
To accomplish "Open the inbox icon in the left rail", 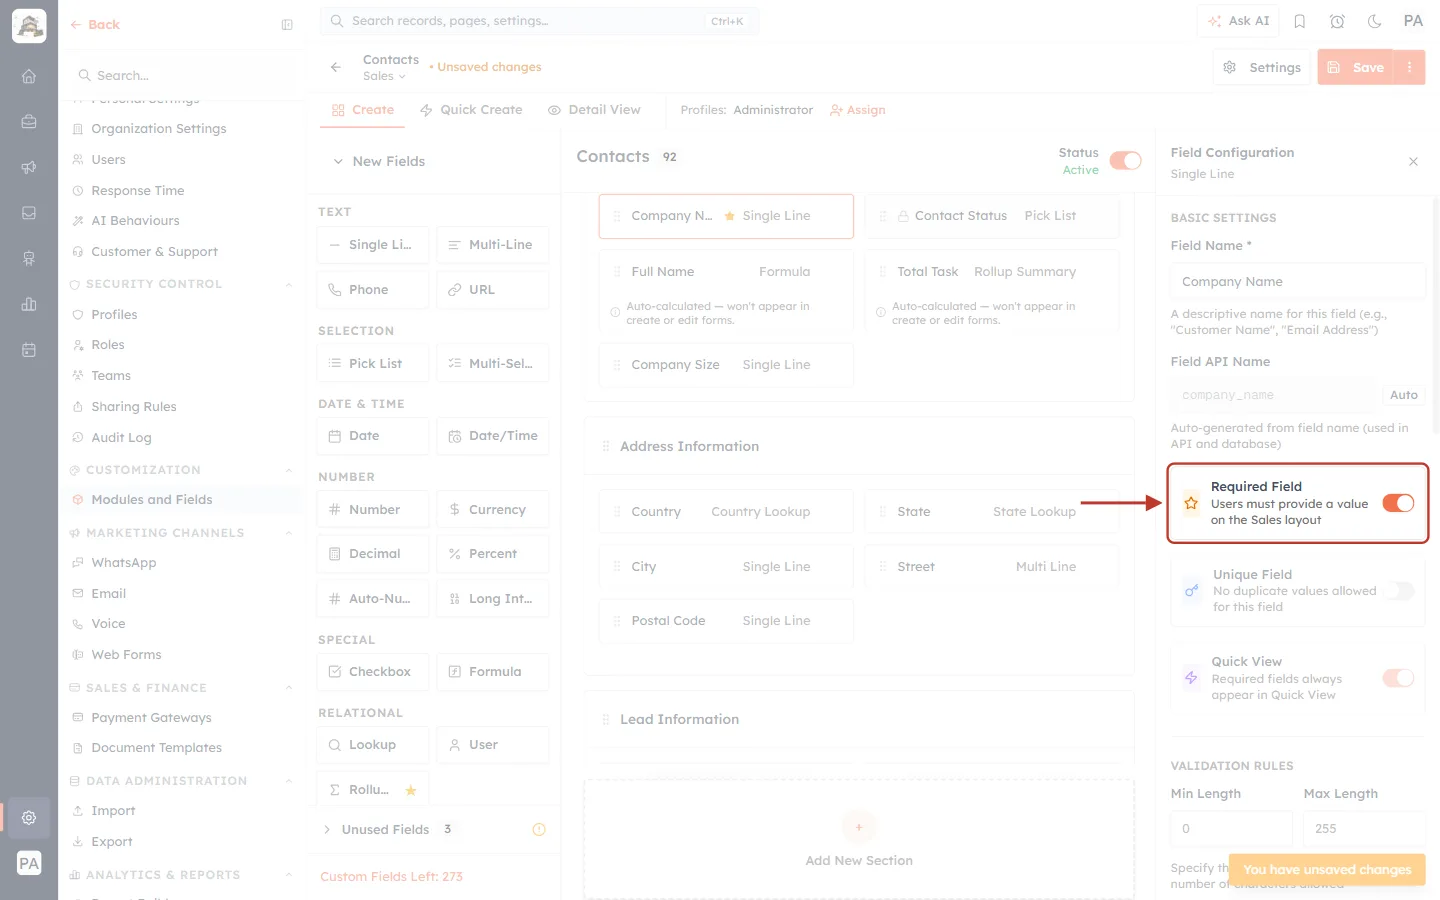I will point(29,213).
